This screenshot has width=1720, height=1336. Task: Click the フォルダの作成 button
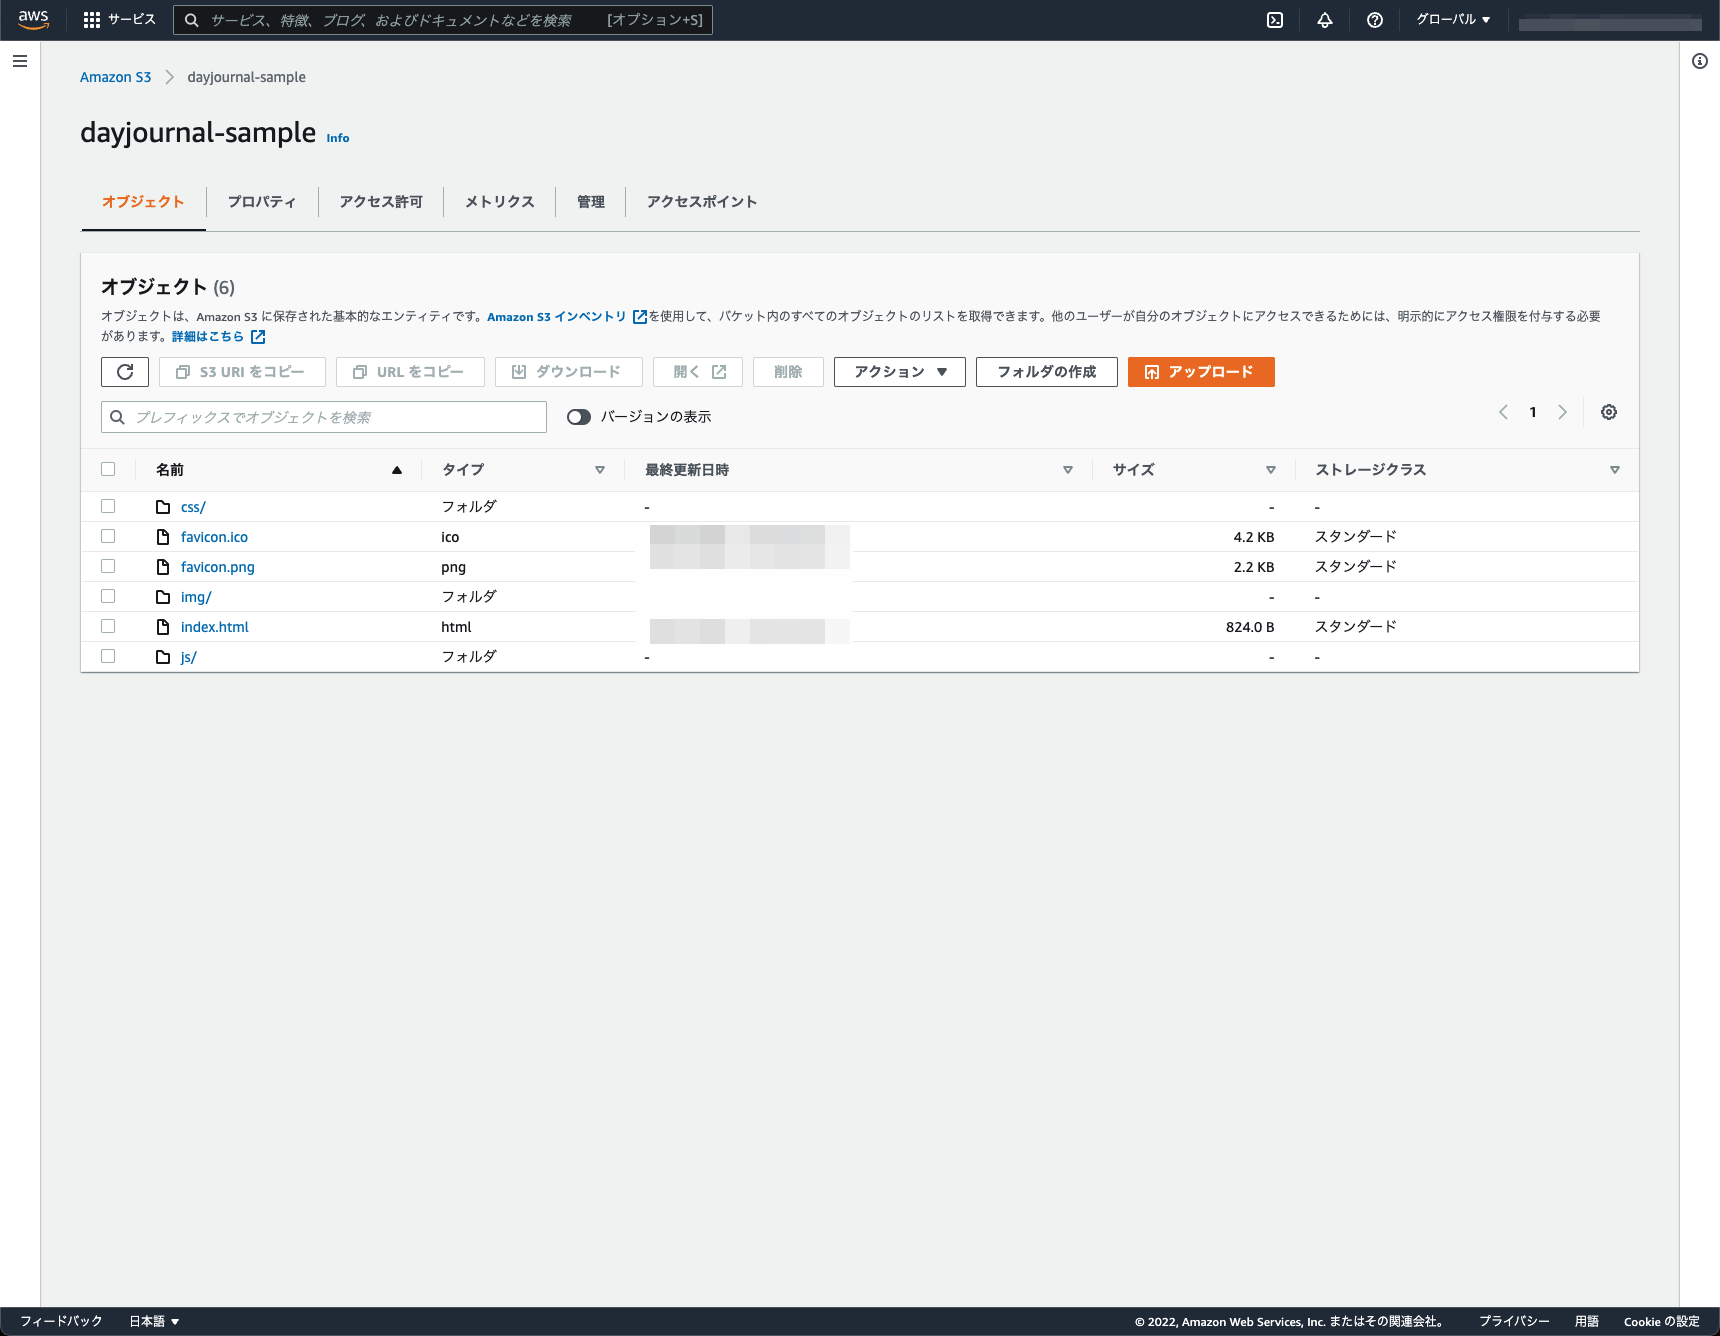click(1047, 372)
